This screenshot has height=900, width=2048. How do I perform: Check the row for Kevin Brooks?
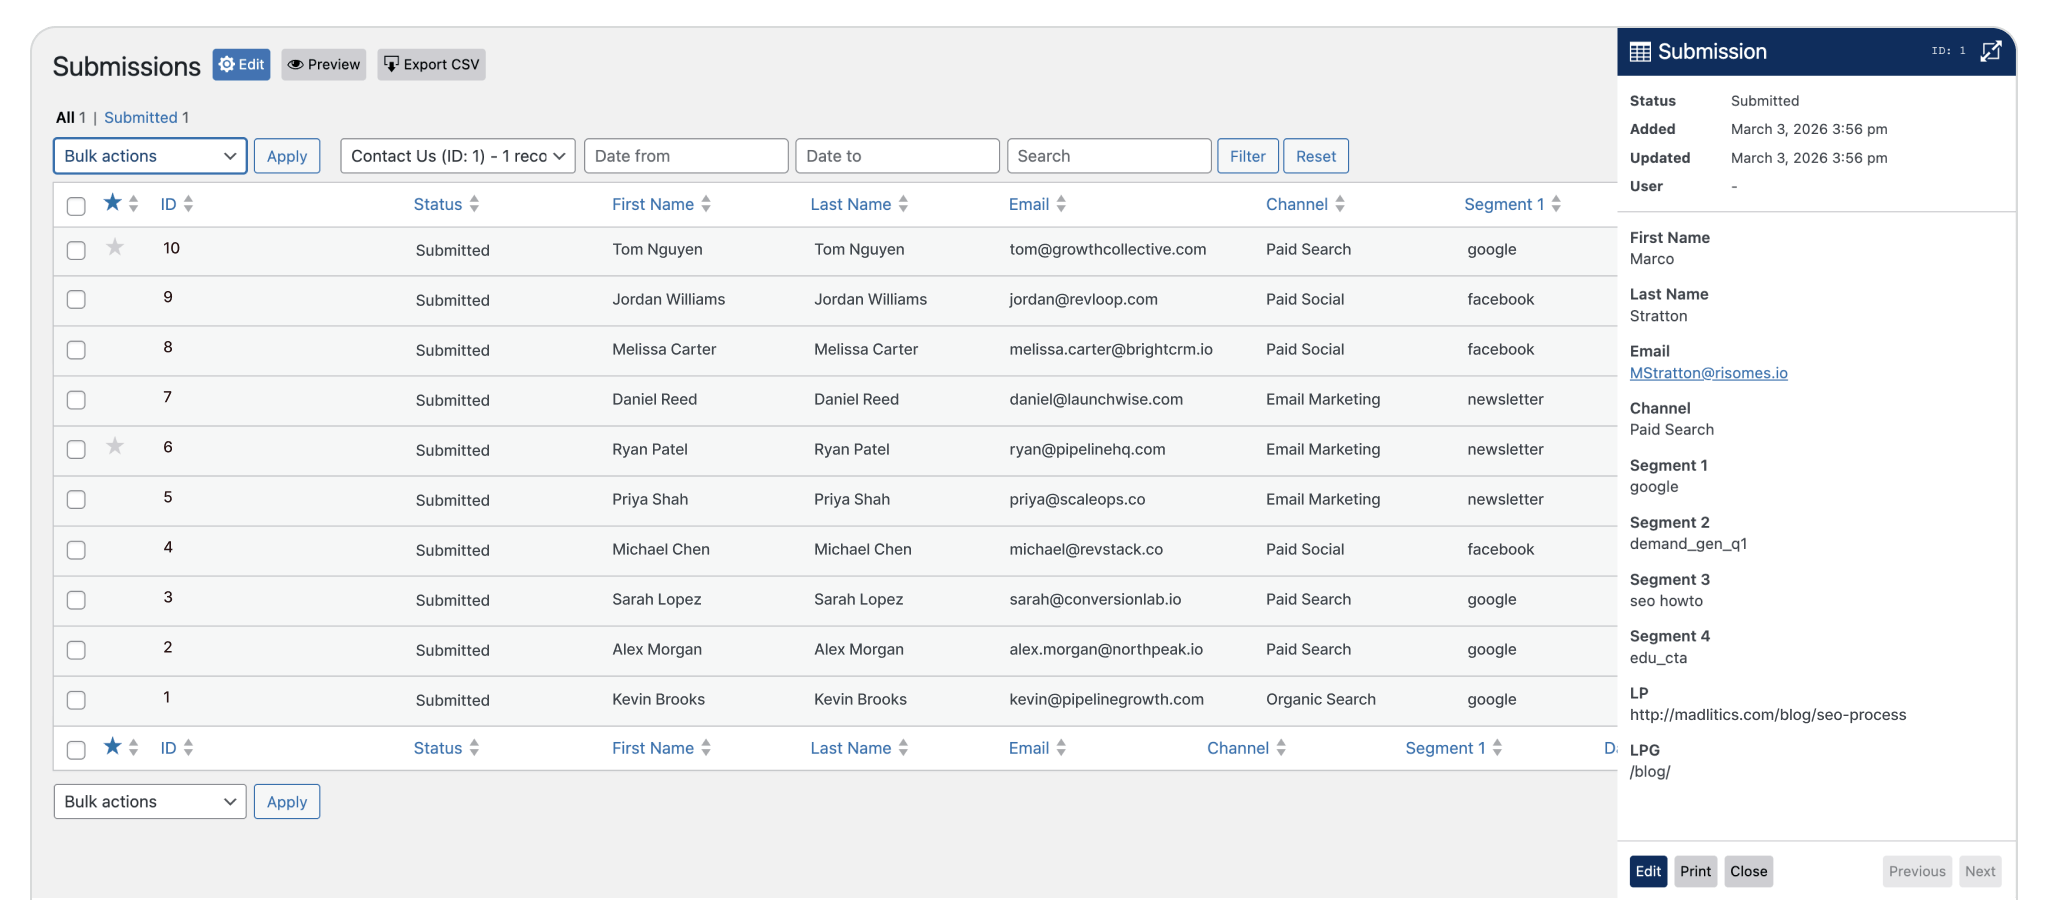tap(76, 700)
